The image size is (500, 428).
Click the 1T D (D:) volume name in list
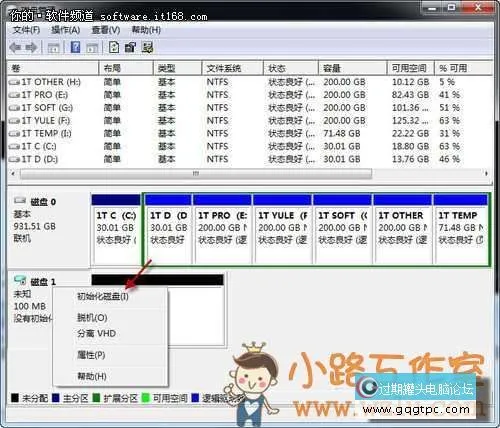40,159
